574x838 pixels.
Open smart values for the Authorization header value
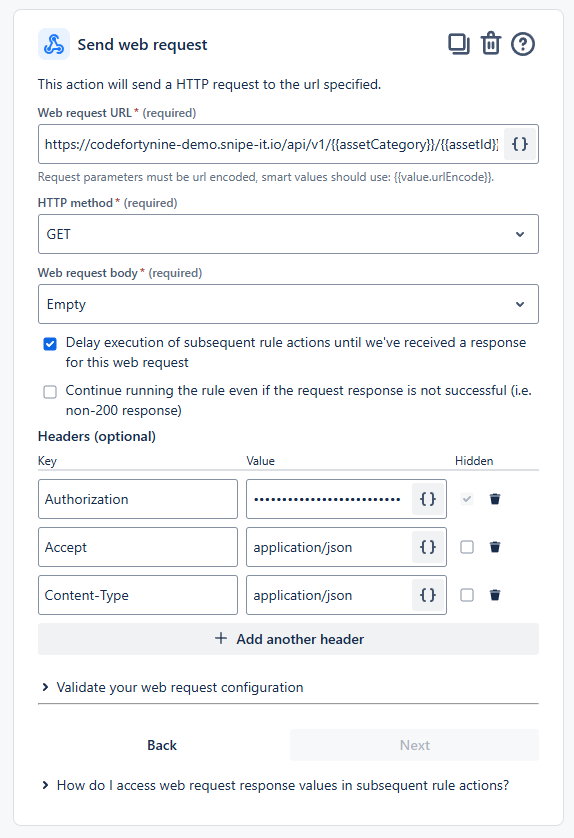428,499
